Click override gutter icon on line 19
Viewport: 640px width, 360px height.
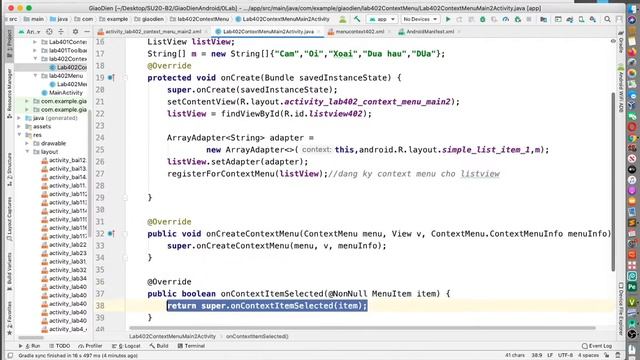pos(111,78)
